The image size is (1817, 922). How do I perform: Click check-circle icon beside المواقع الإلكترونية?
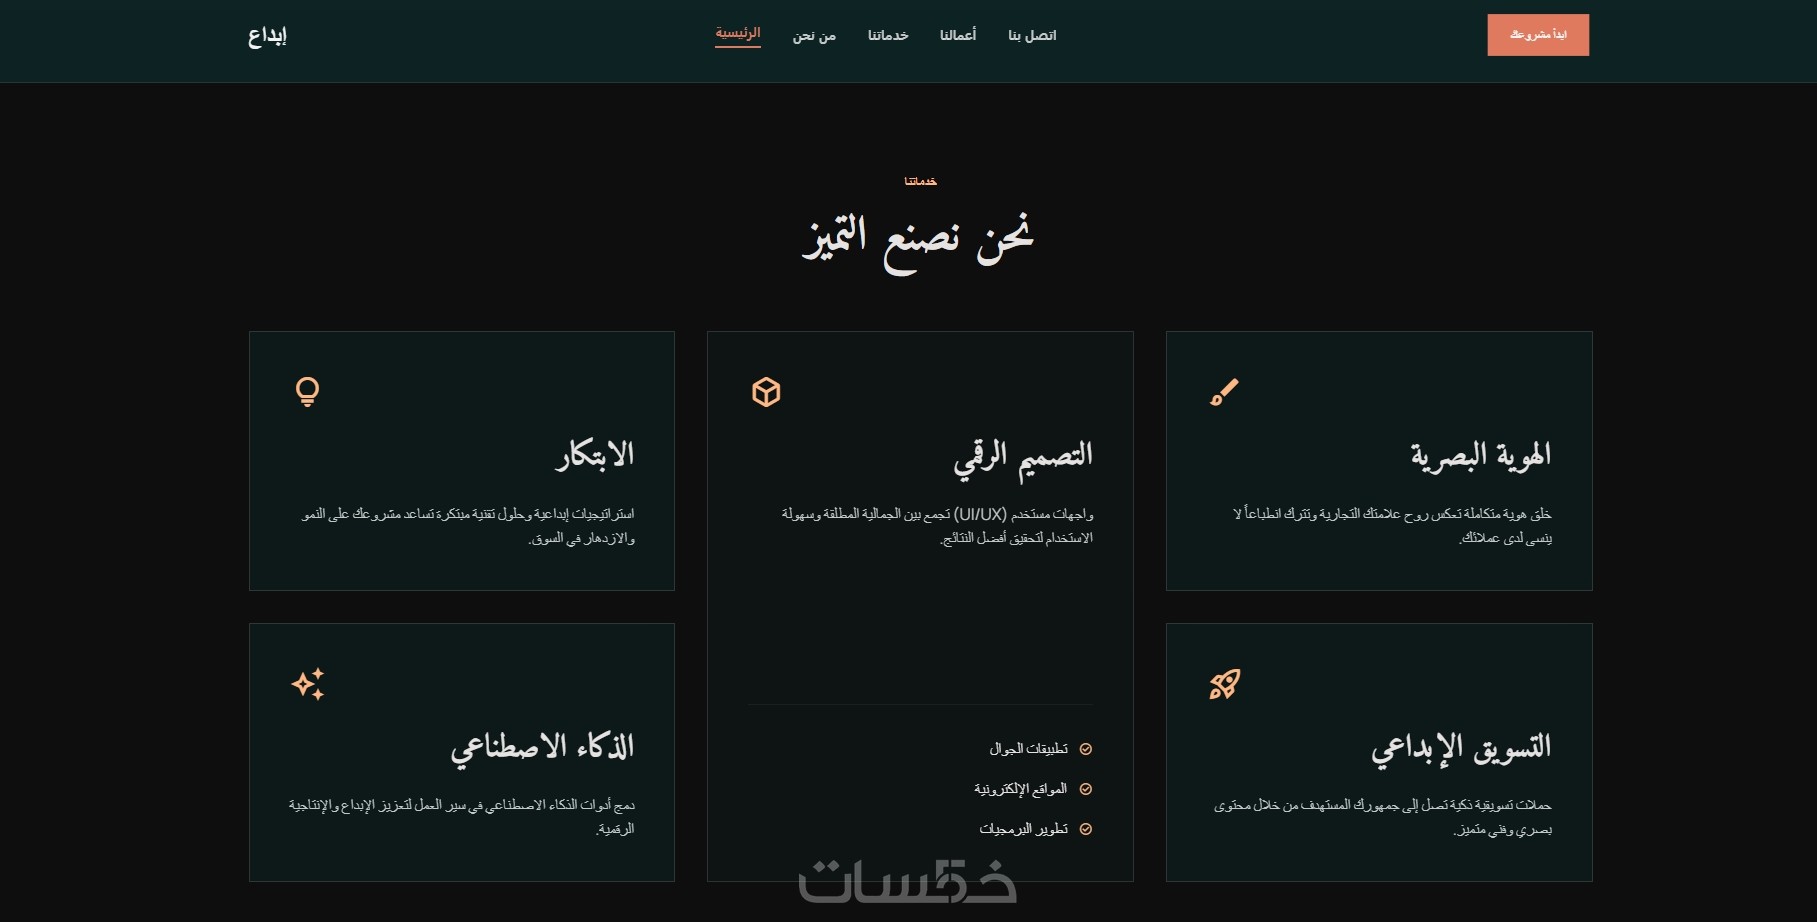1086,789
